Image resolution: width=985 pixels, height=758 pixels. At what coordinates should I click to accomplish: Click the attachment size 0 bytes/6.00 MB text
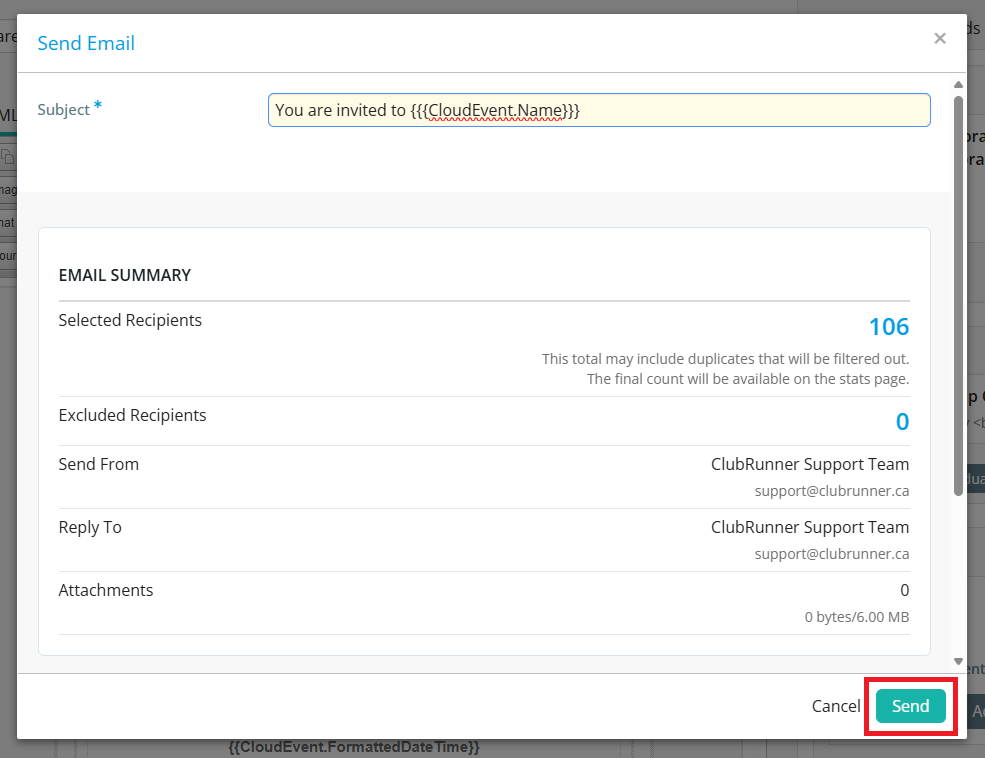[857, 617]
